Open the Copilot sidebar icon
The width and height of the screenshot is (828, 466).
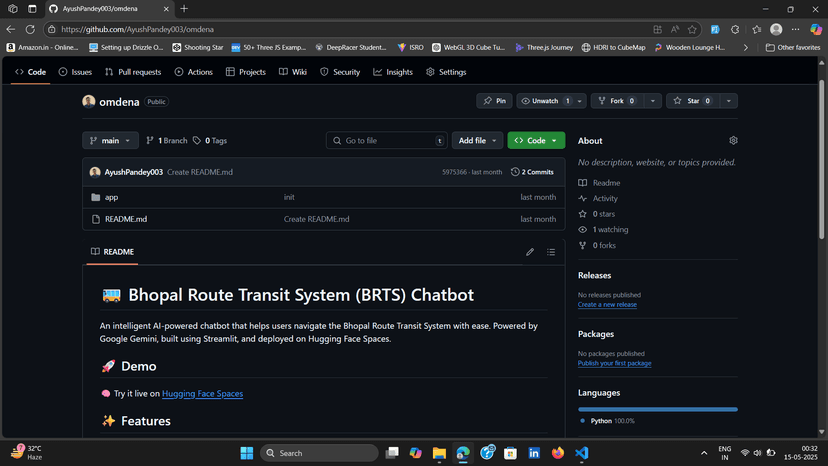pos(816,30)
